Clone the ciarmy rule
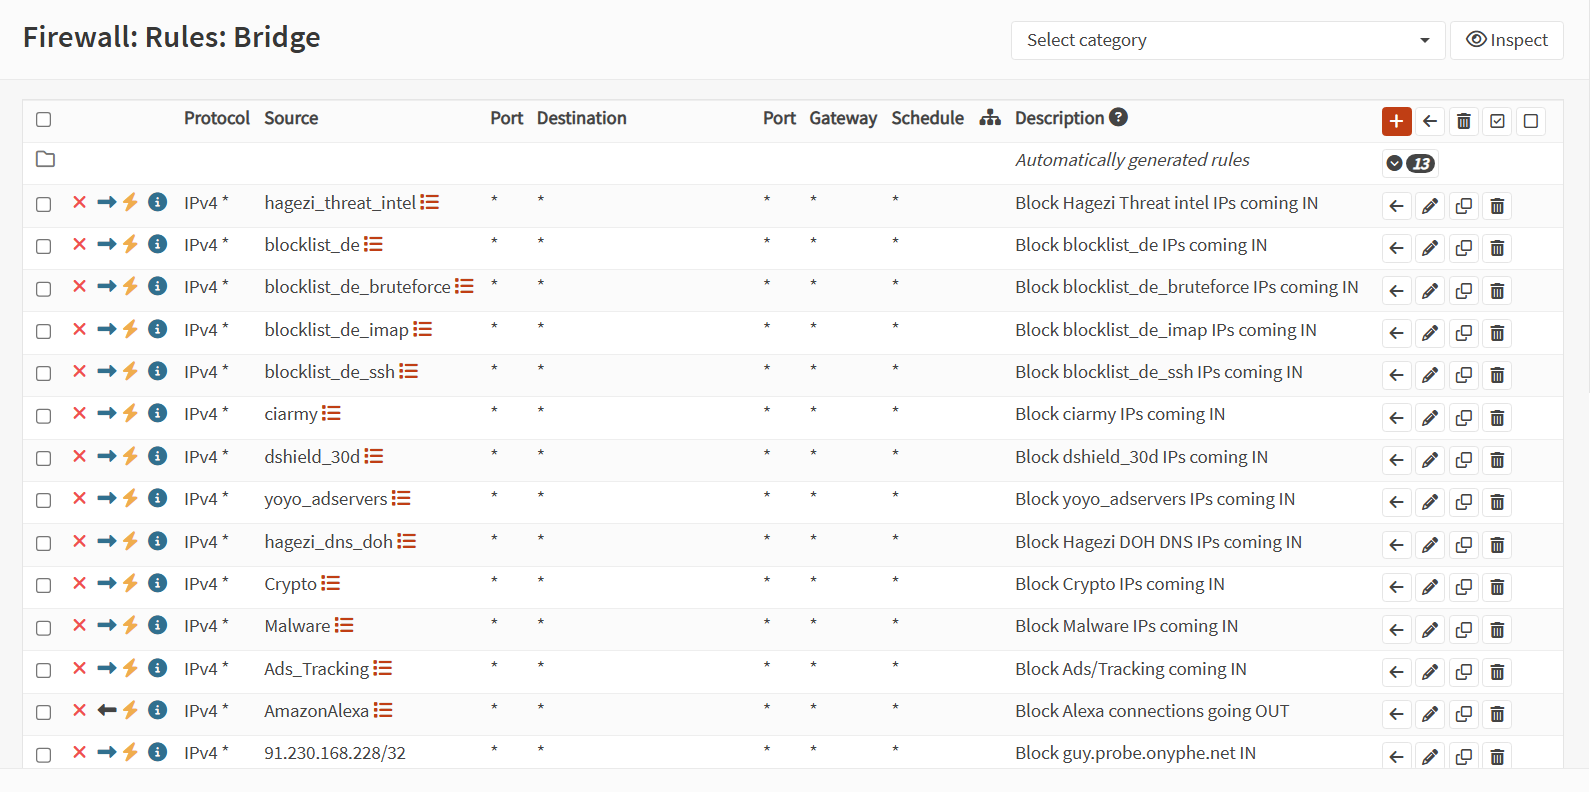 click(1464, 418)
